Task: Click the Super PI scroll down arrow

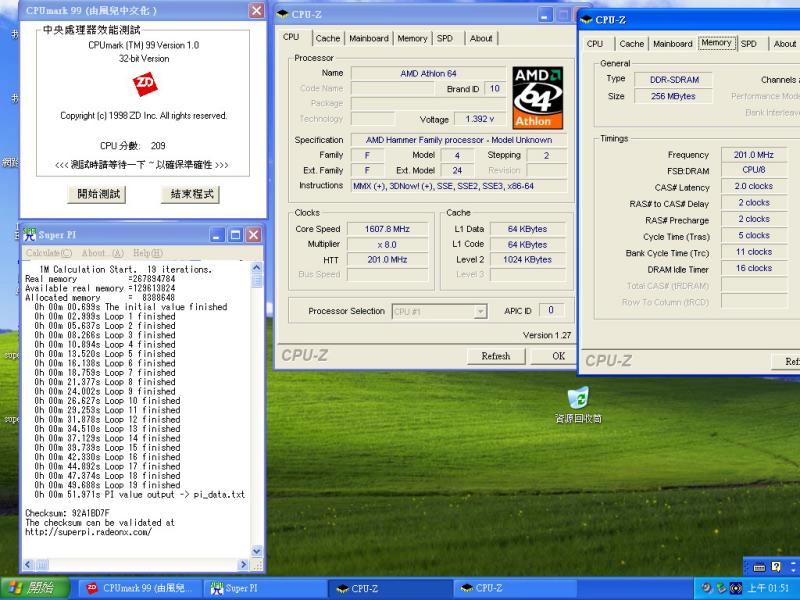Action: coord(257,551)
